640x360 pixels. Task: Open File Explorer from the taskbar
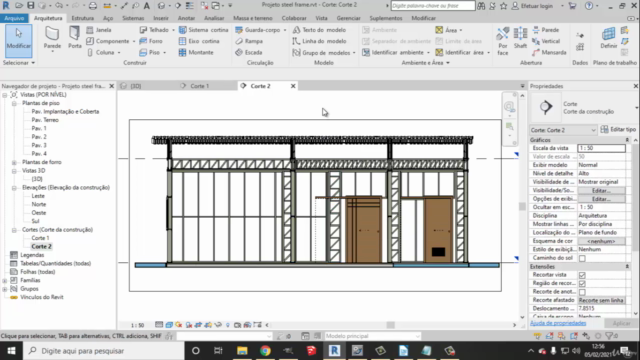click(x=242, y=351)
